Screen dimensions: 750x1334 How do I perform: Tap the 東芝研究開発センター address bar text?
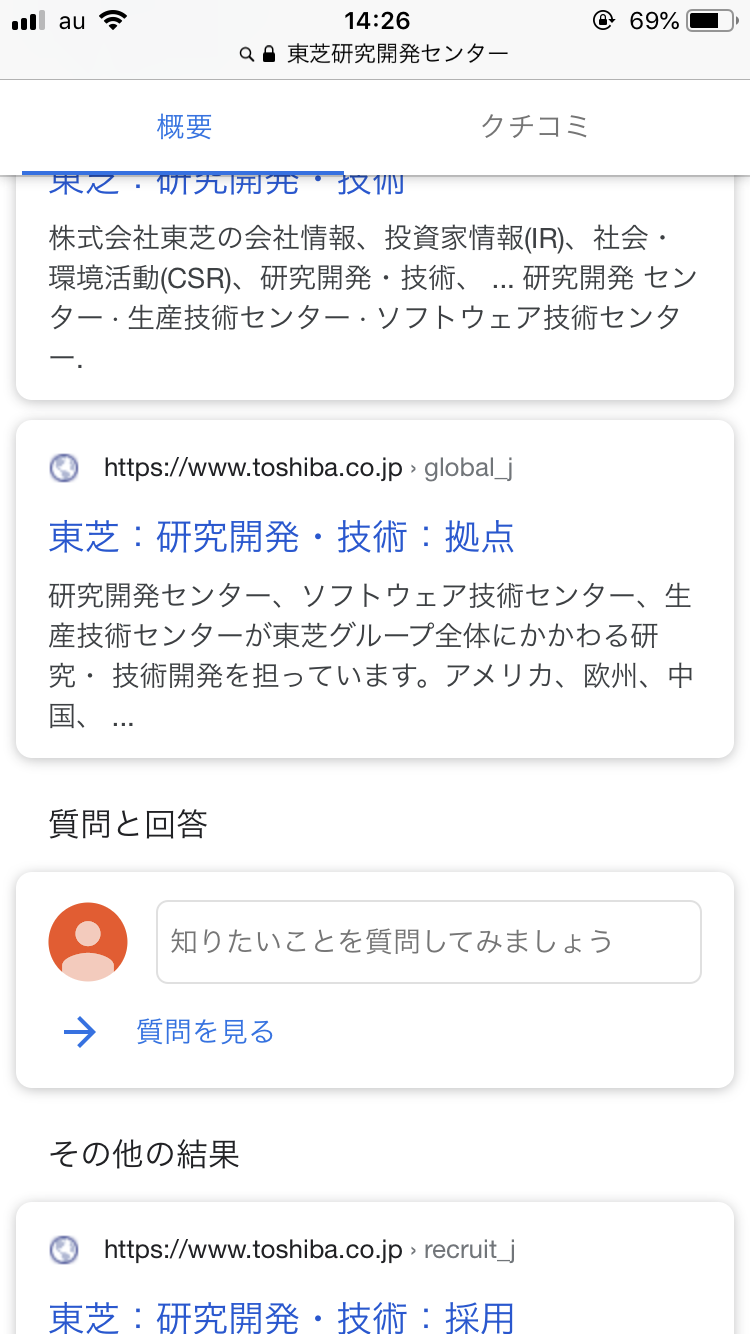click(397, 55)
